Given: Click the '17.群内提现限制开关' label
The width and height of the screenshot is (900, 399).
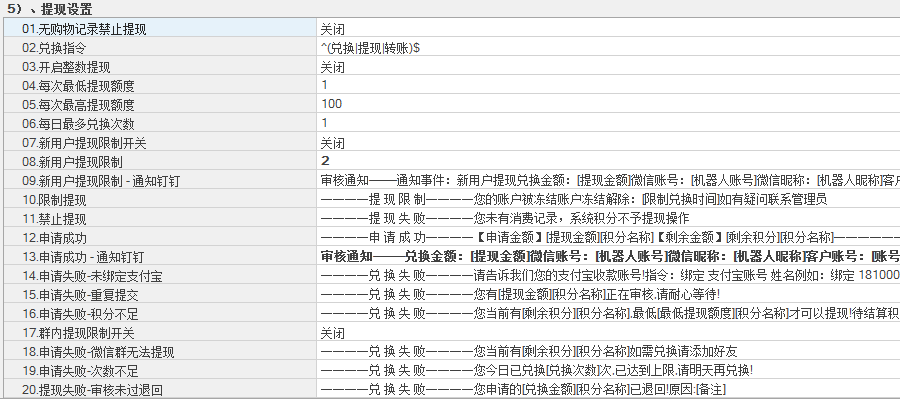Looking at the screenshot, I should tap(78, 333).
